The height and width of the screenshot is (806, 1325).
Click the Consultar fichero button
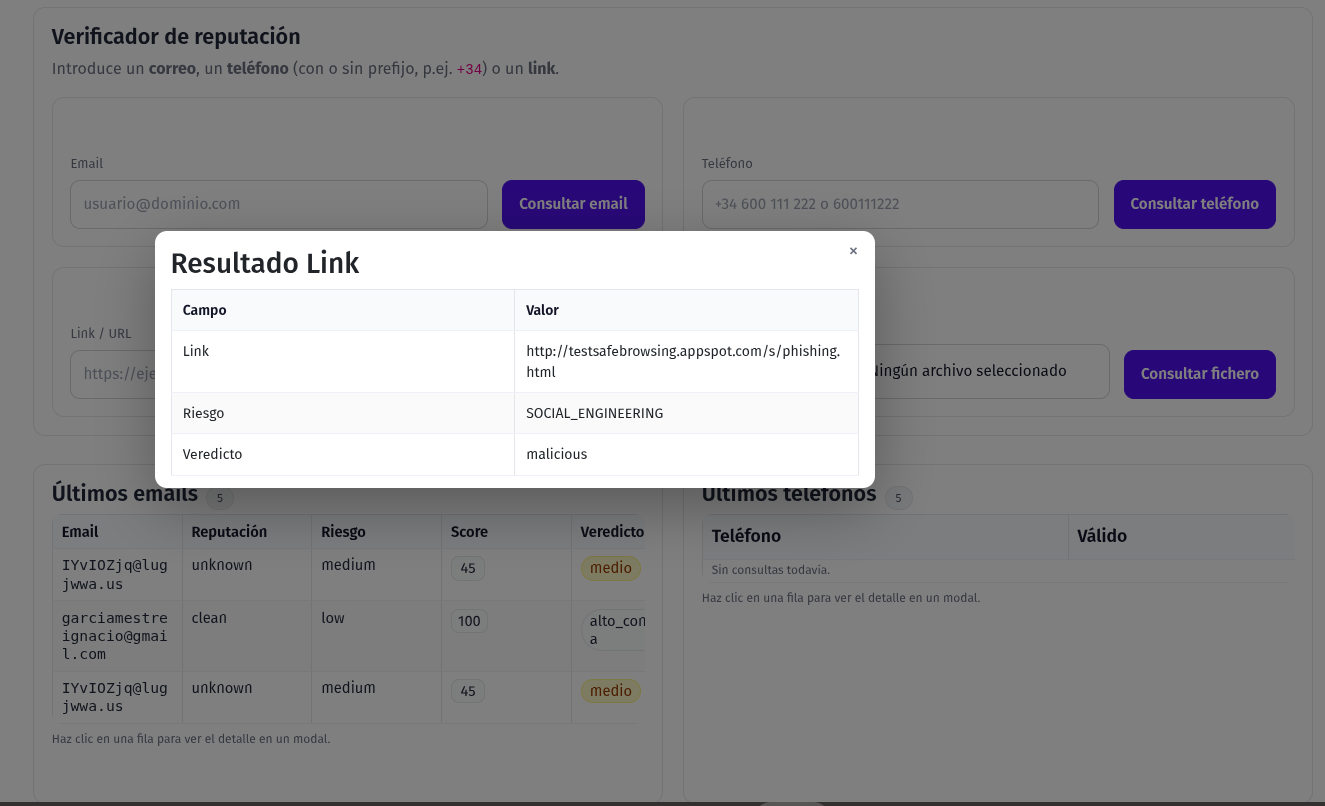(x=1199, y=374)
